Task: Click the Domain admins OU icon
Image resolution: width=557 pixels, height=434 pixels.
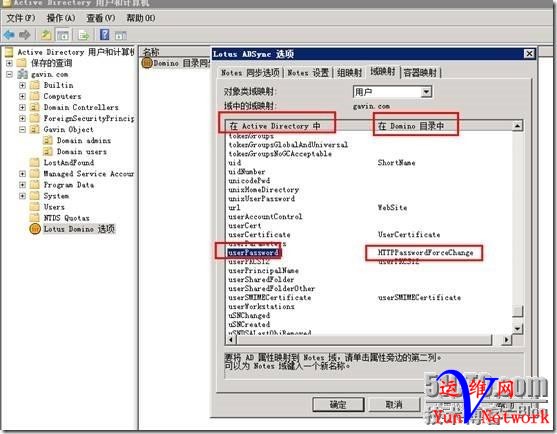Action: pos(48,140)
